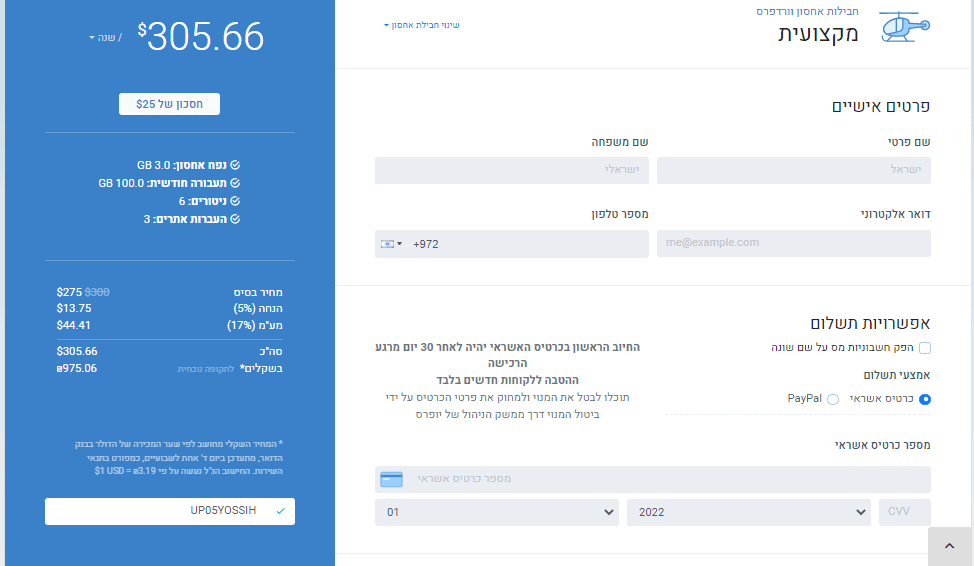Viewport: 974px width, 566px height.
Task: Open the Israel flag country code selector
Action: coord(391,244)
